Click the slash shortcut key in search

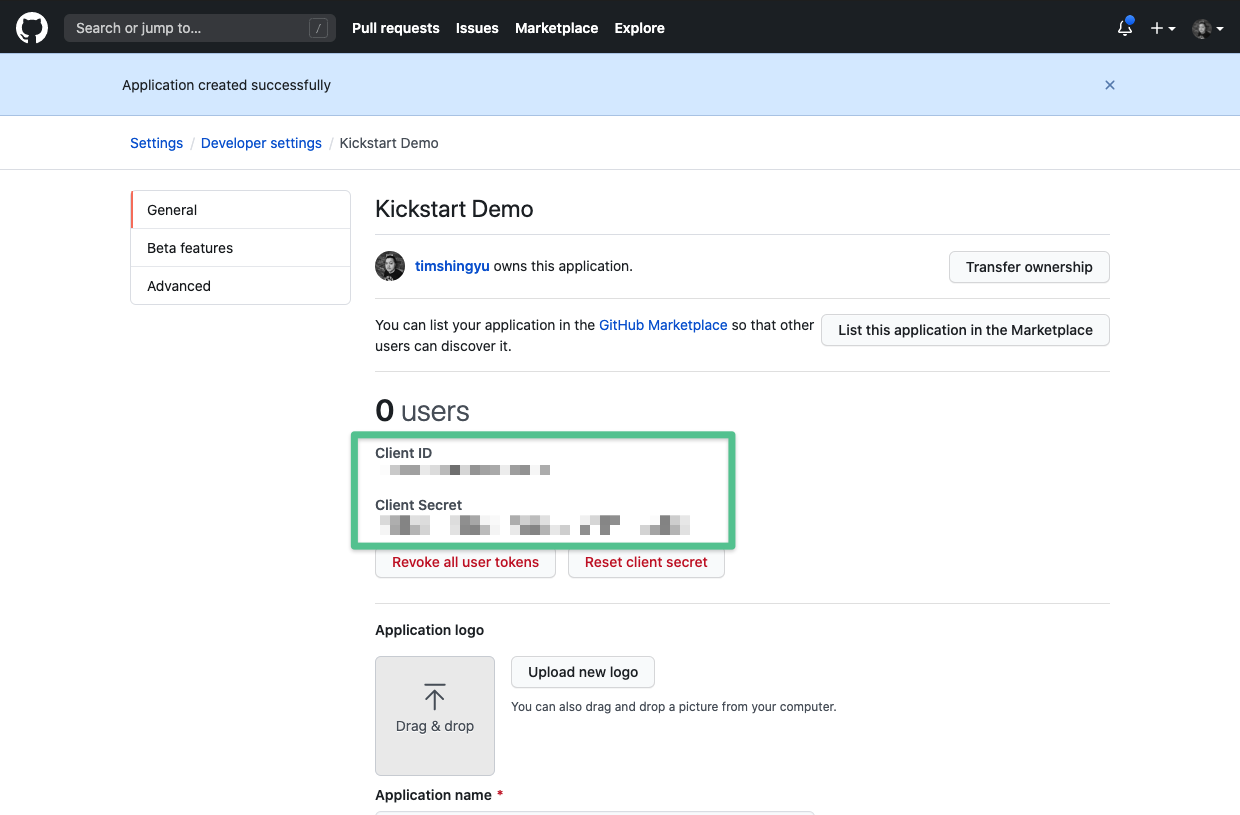(318, 28)
